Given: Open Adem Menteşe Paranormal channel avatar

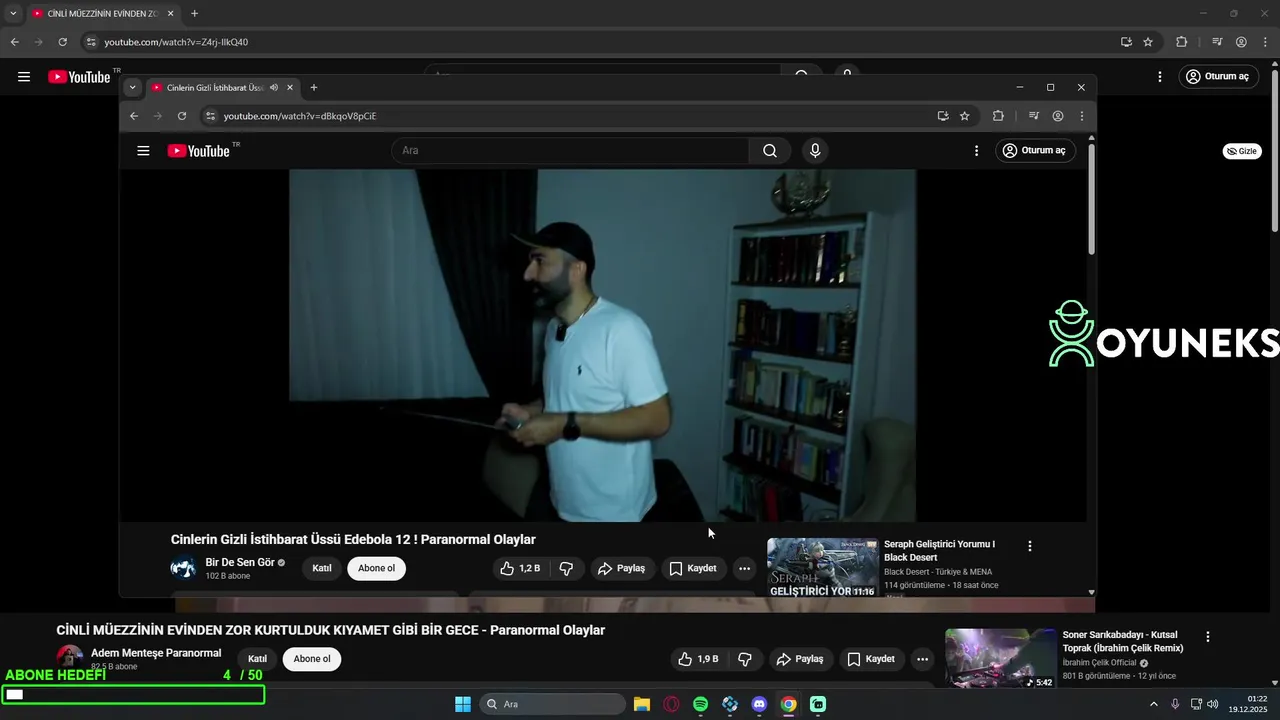Looking at the screenshot, I should pos(70,658).
